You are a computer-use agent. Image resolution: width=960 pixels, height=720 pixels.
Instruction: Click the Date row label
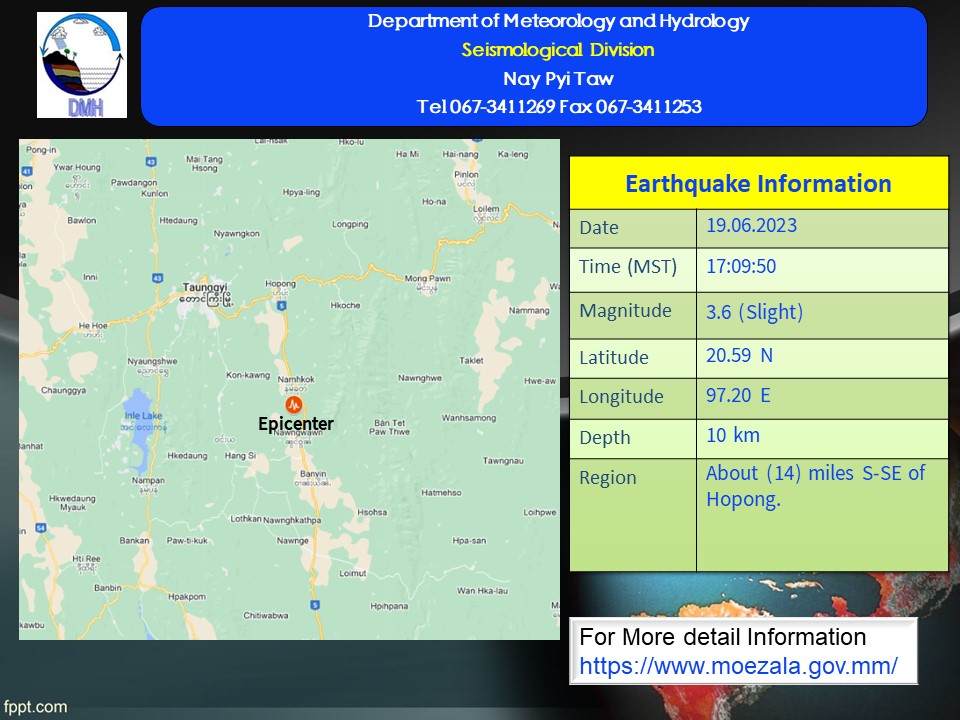[x=599, y=228]
